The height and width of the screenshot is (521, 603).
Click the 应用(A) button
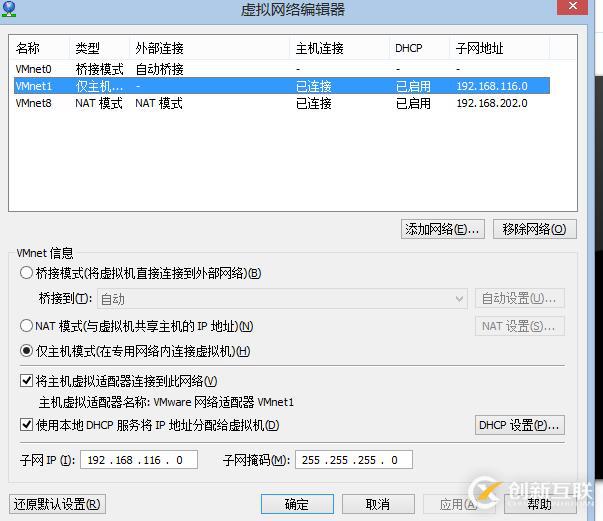(458, 504)
